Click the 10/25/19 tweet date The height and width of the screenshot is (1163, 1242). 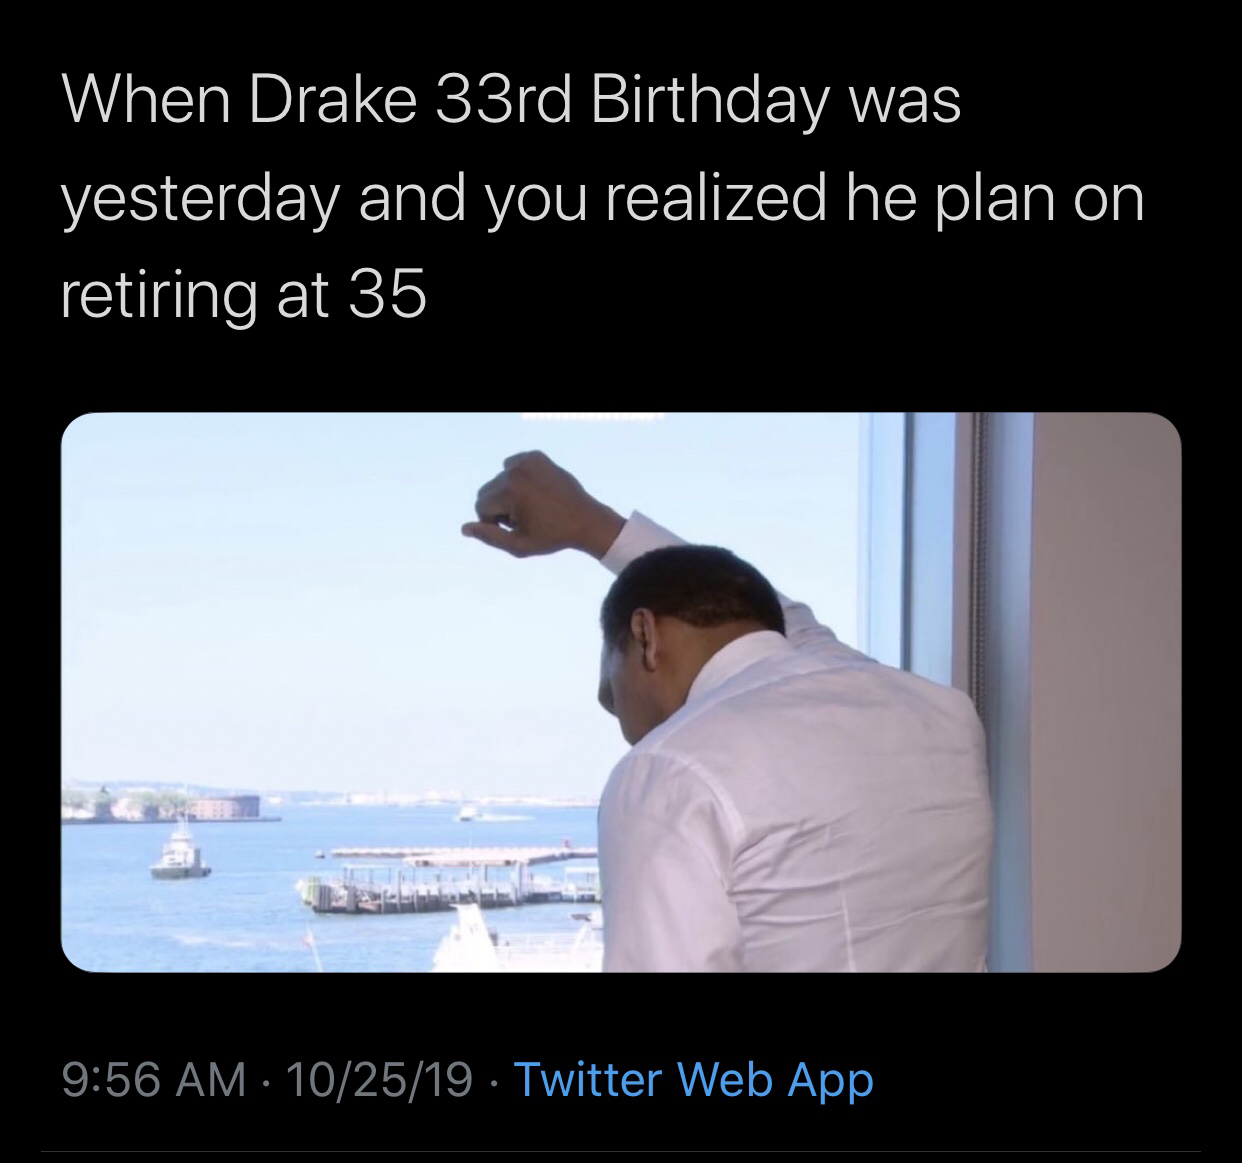click(379, 1080)
